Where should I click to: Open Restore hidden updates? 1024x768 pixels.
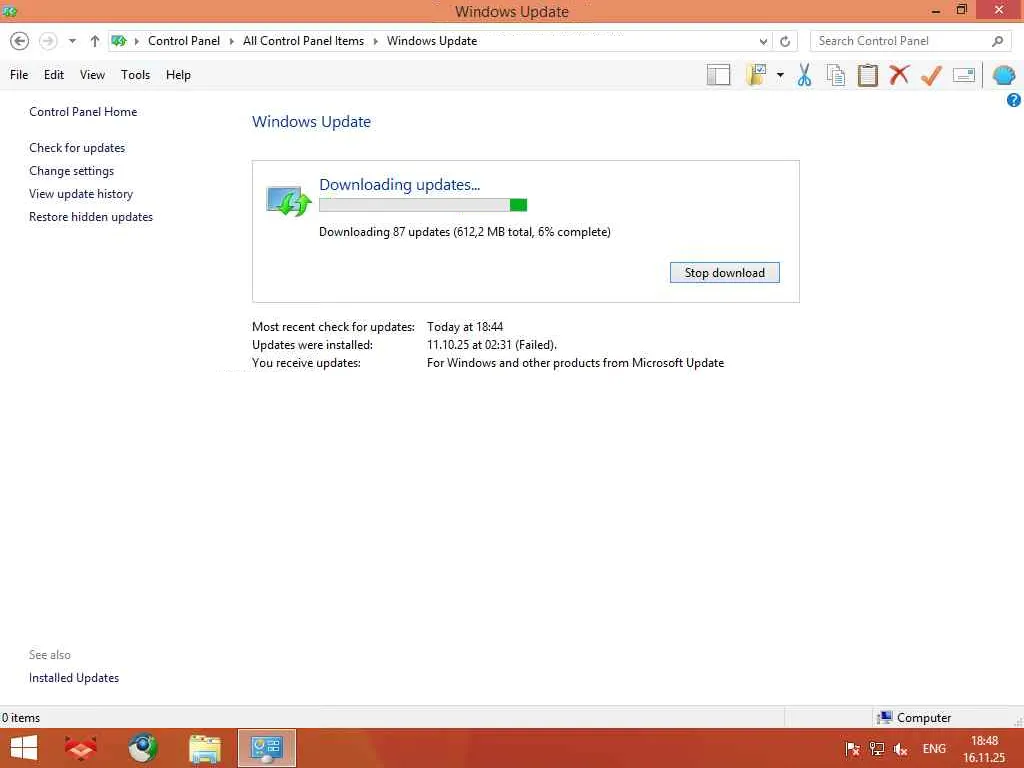tap(91, 216)
